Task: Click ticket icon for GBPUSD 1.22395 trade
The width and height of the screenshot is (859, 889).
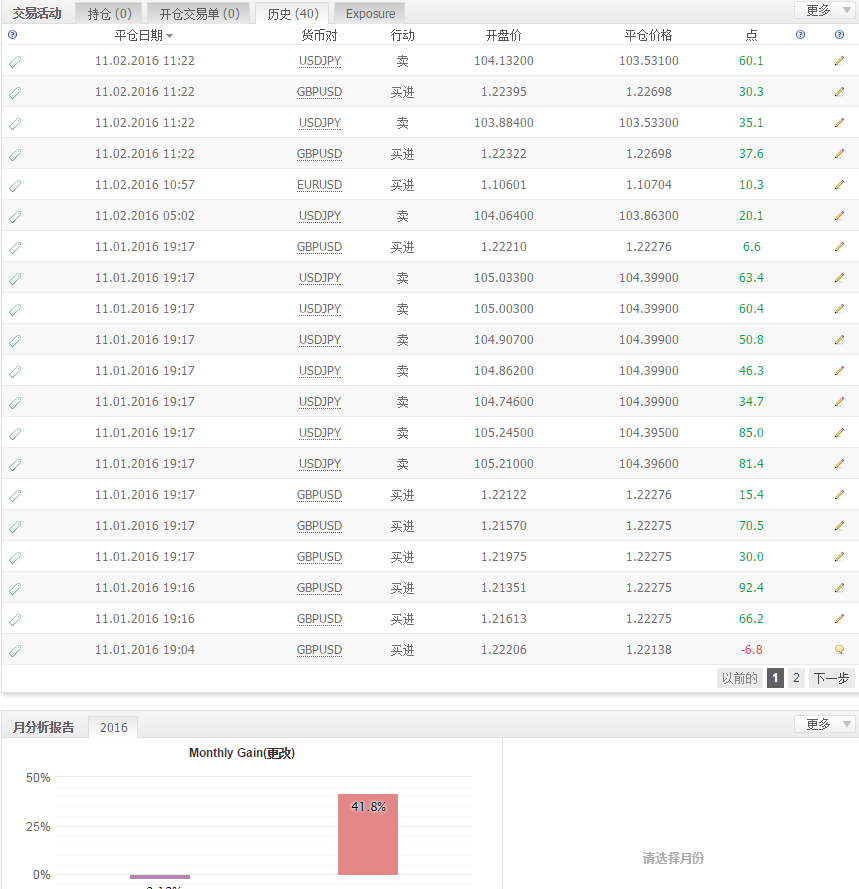Action: click(x=15, y=92)
